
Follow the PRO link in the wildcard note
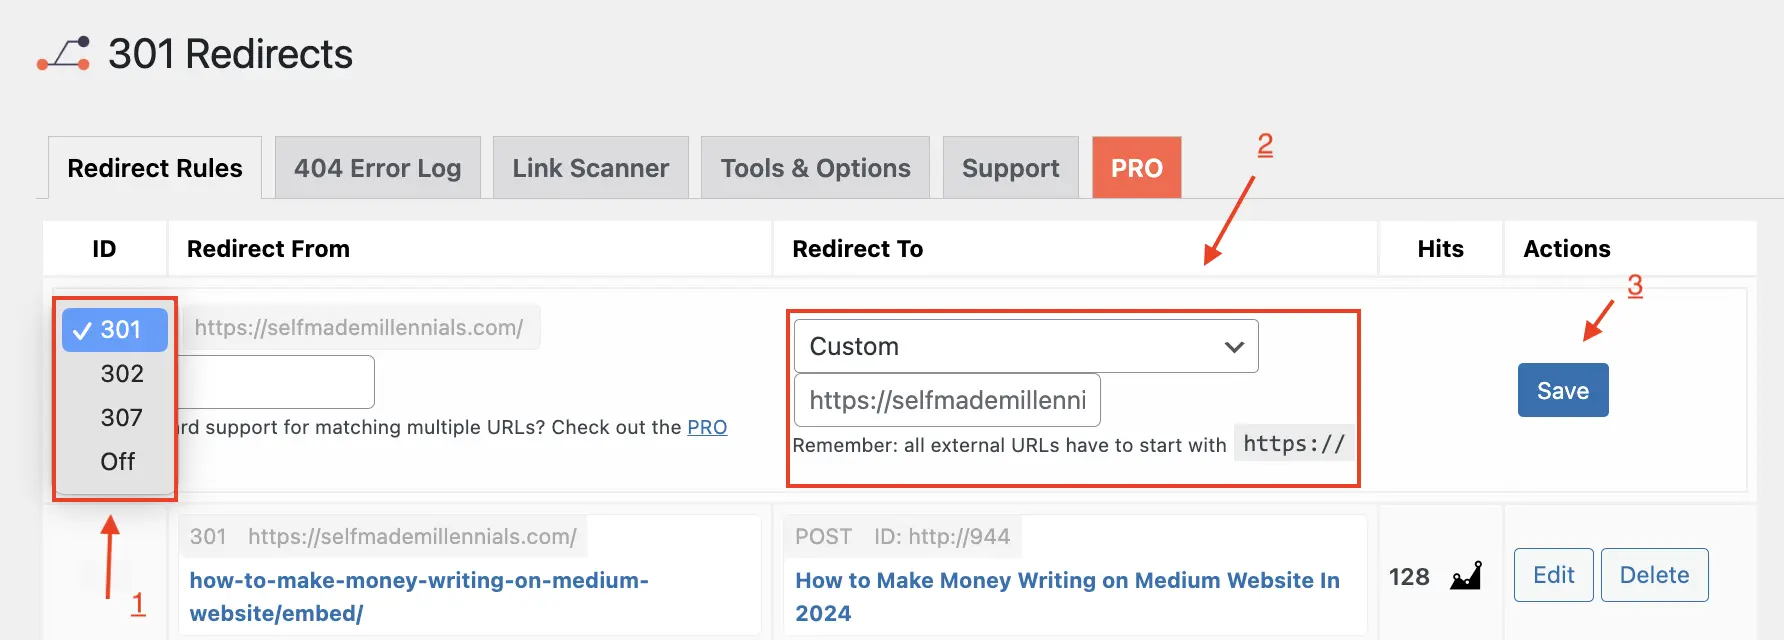click(707, 427)
